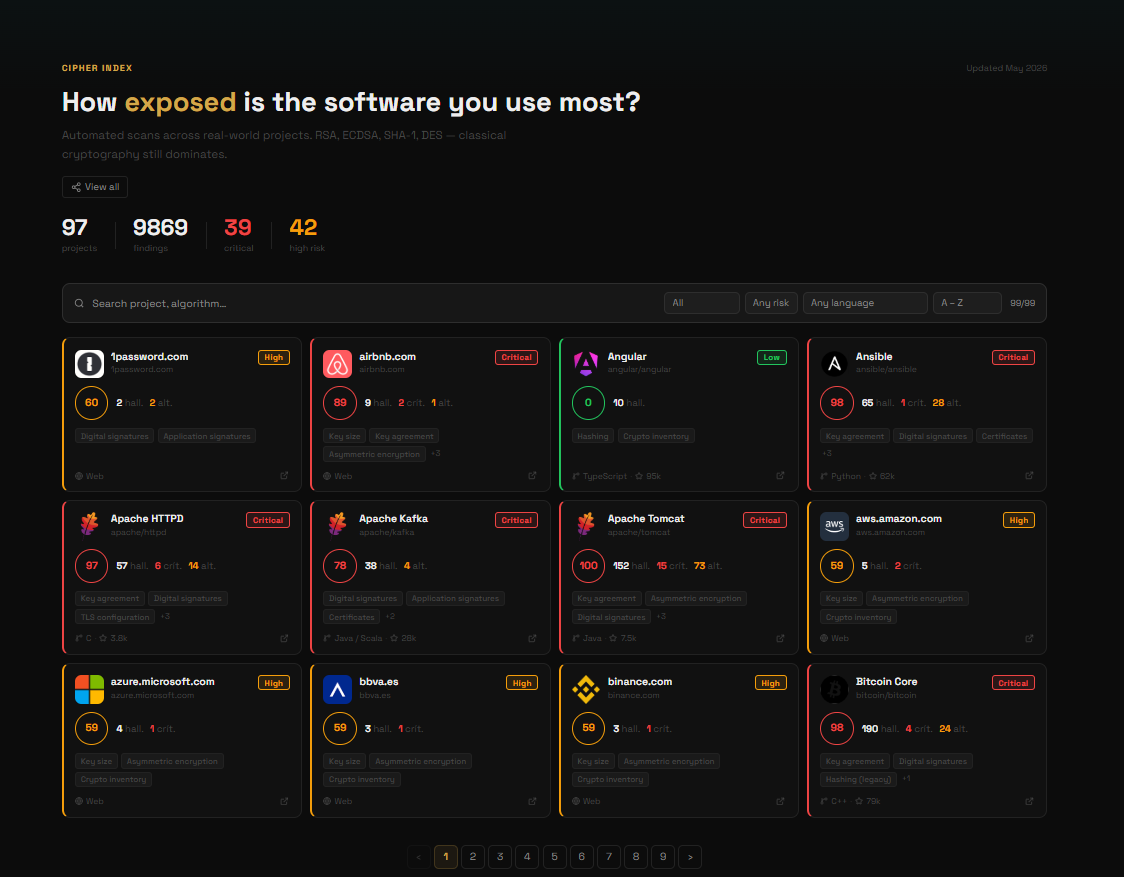Viewport: 1124px width, 877px height.
Task: Open external link on aws.amazon.com card
Action: (x=1029, y=638)
